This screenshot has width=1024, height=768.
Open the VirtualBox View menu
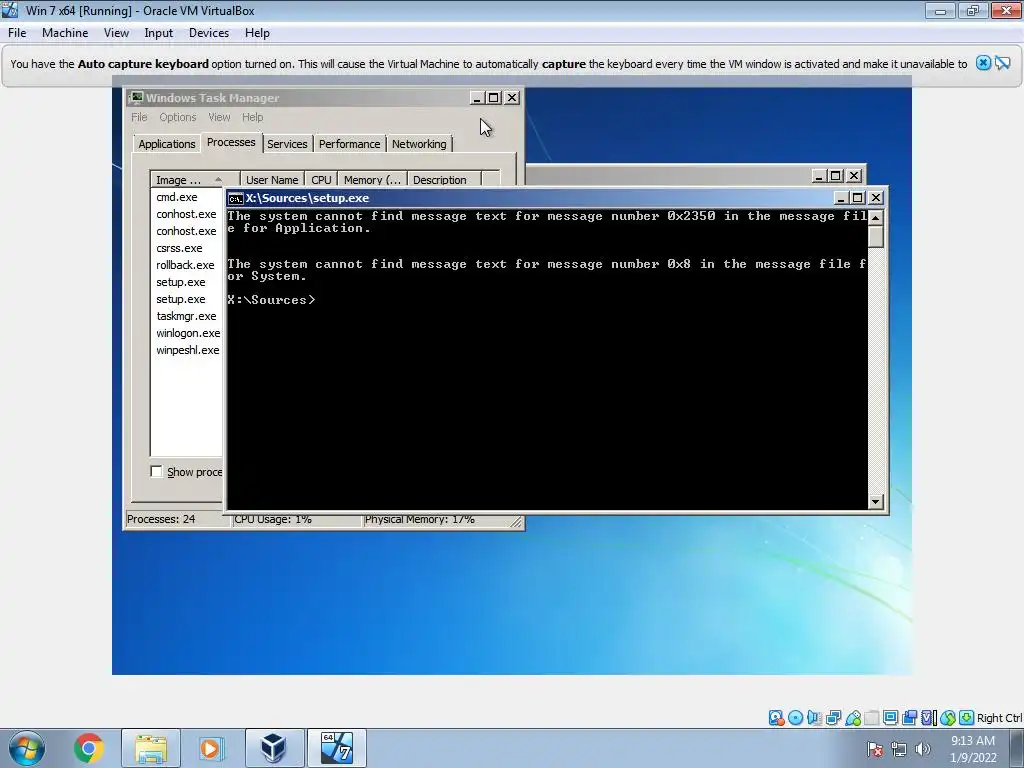pos(116,33)
